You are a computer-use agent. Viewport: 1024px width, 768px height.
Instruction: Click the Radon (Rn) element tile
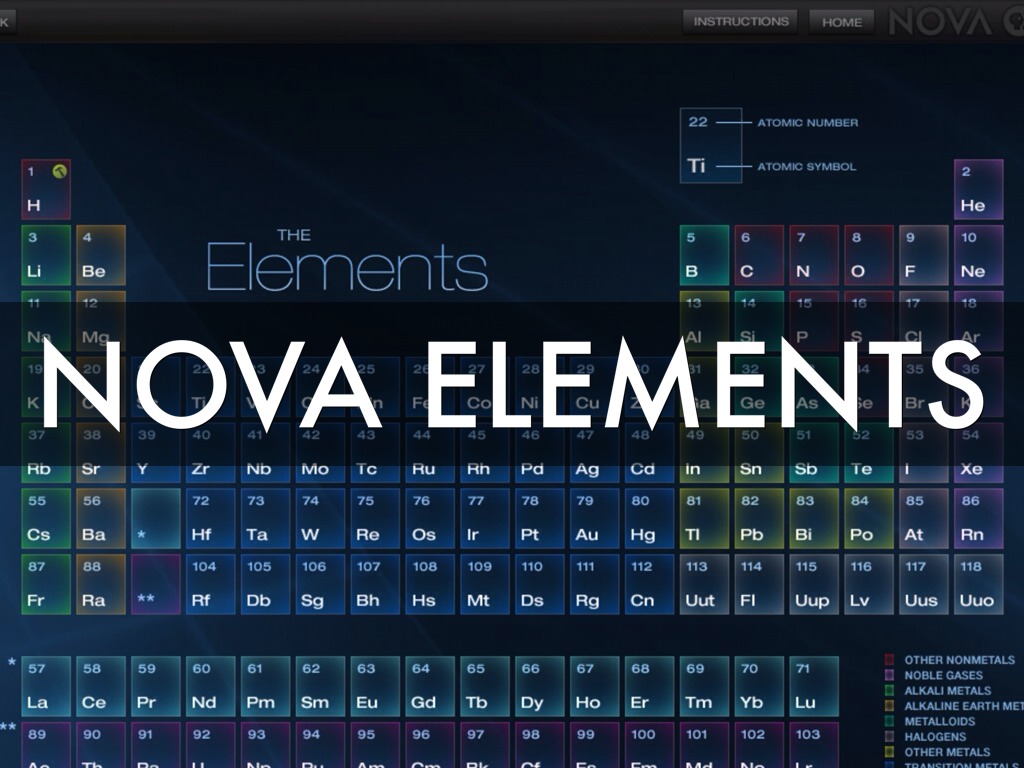pyautogui.click(x=978, y=518)
